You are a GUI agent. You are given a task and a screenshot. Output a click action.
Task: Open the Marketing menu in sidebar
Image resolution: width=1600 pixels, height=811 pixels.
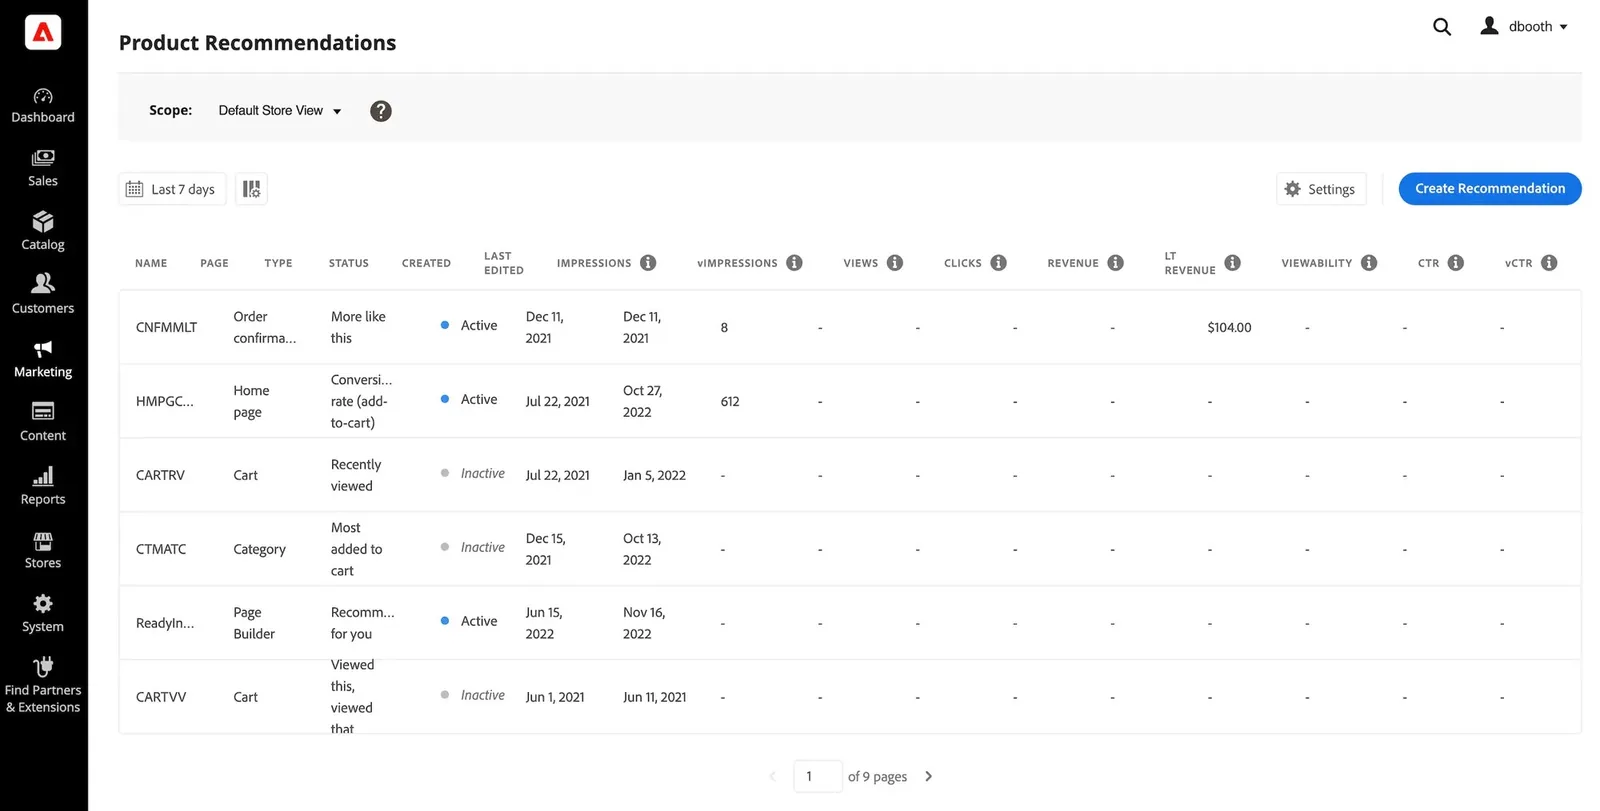(x=43, y=358)
